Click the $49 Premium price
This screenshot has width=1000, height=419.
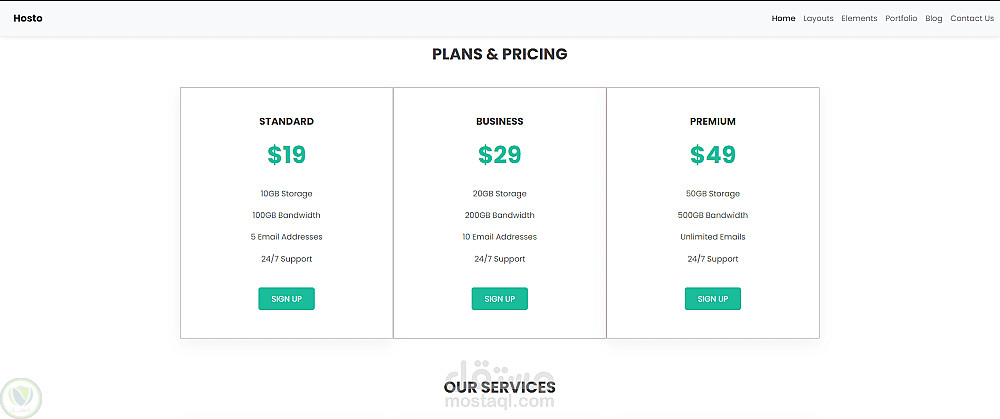[713, 155]
